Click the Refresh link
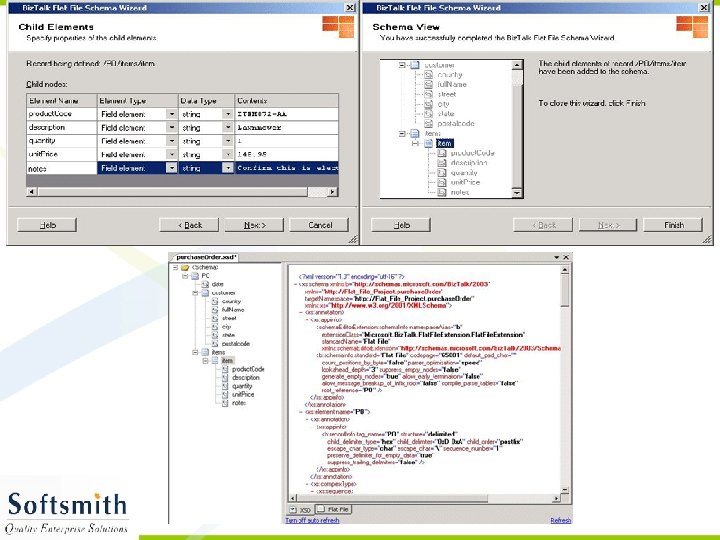 click(561, 521)
